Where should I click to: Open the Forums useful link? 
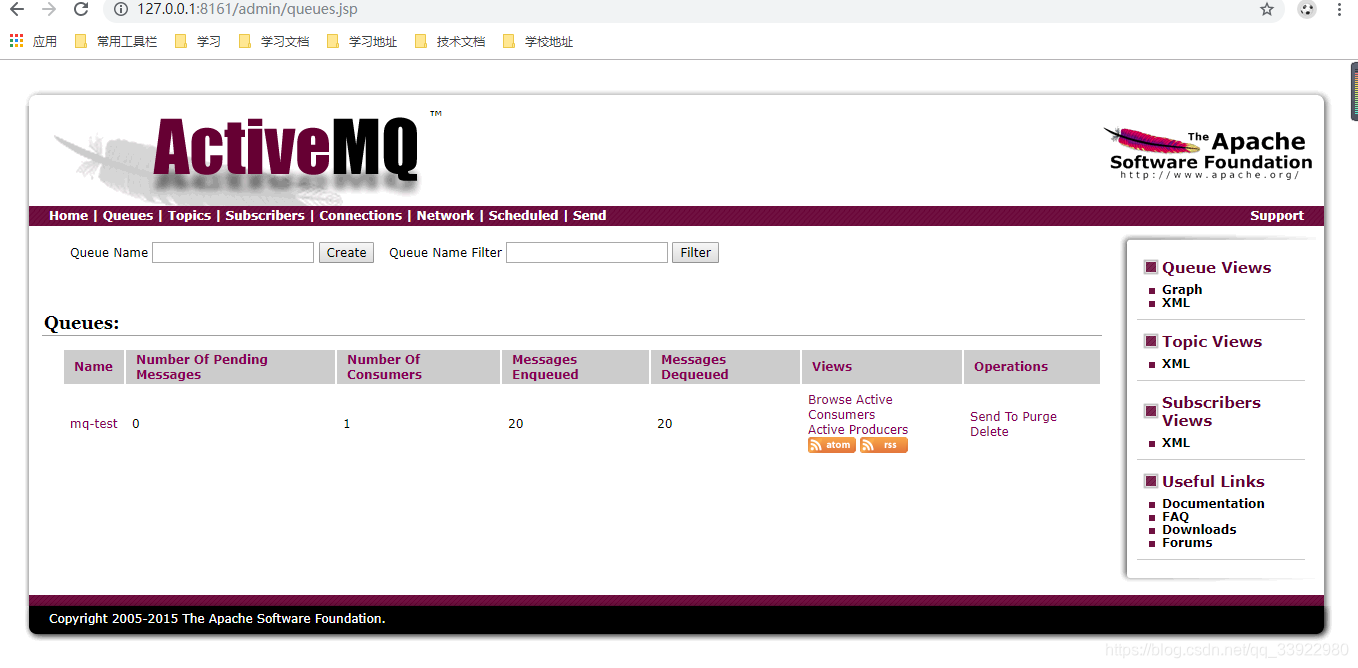[x=1187, y=543]
